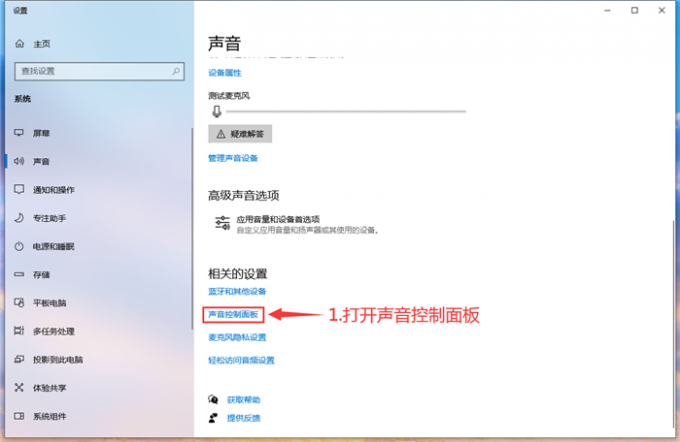Open 轻松访问音频设置 link
Viewport: 680px width, 442px height.
click(241, 360)
